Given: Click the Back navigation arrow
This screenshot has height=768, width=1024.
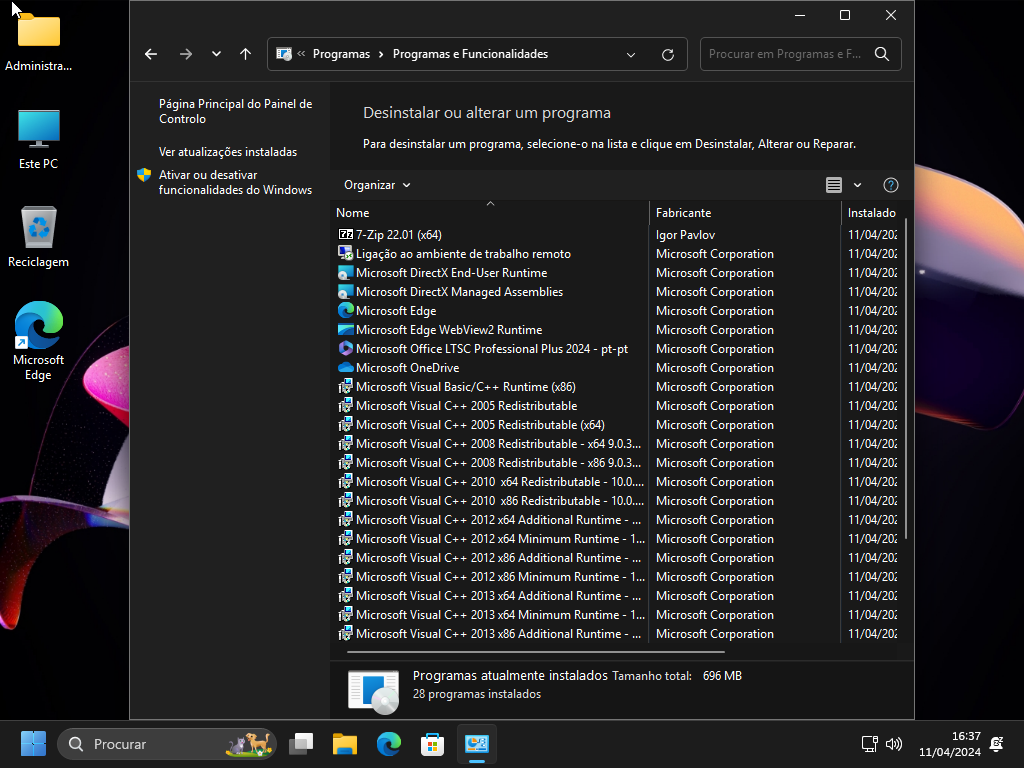Looking at the screenshot, I should click(151, 54).
